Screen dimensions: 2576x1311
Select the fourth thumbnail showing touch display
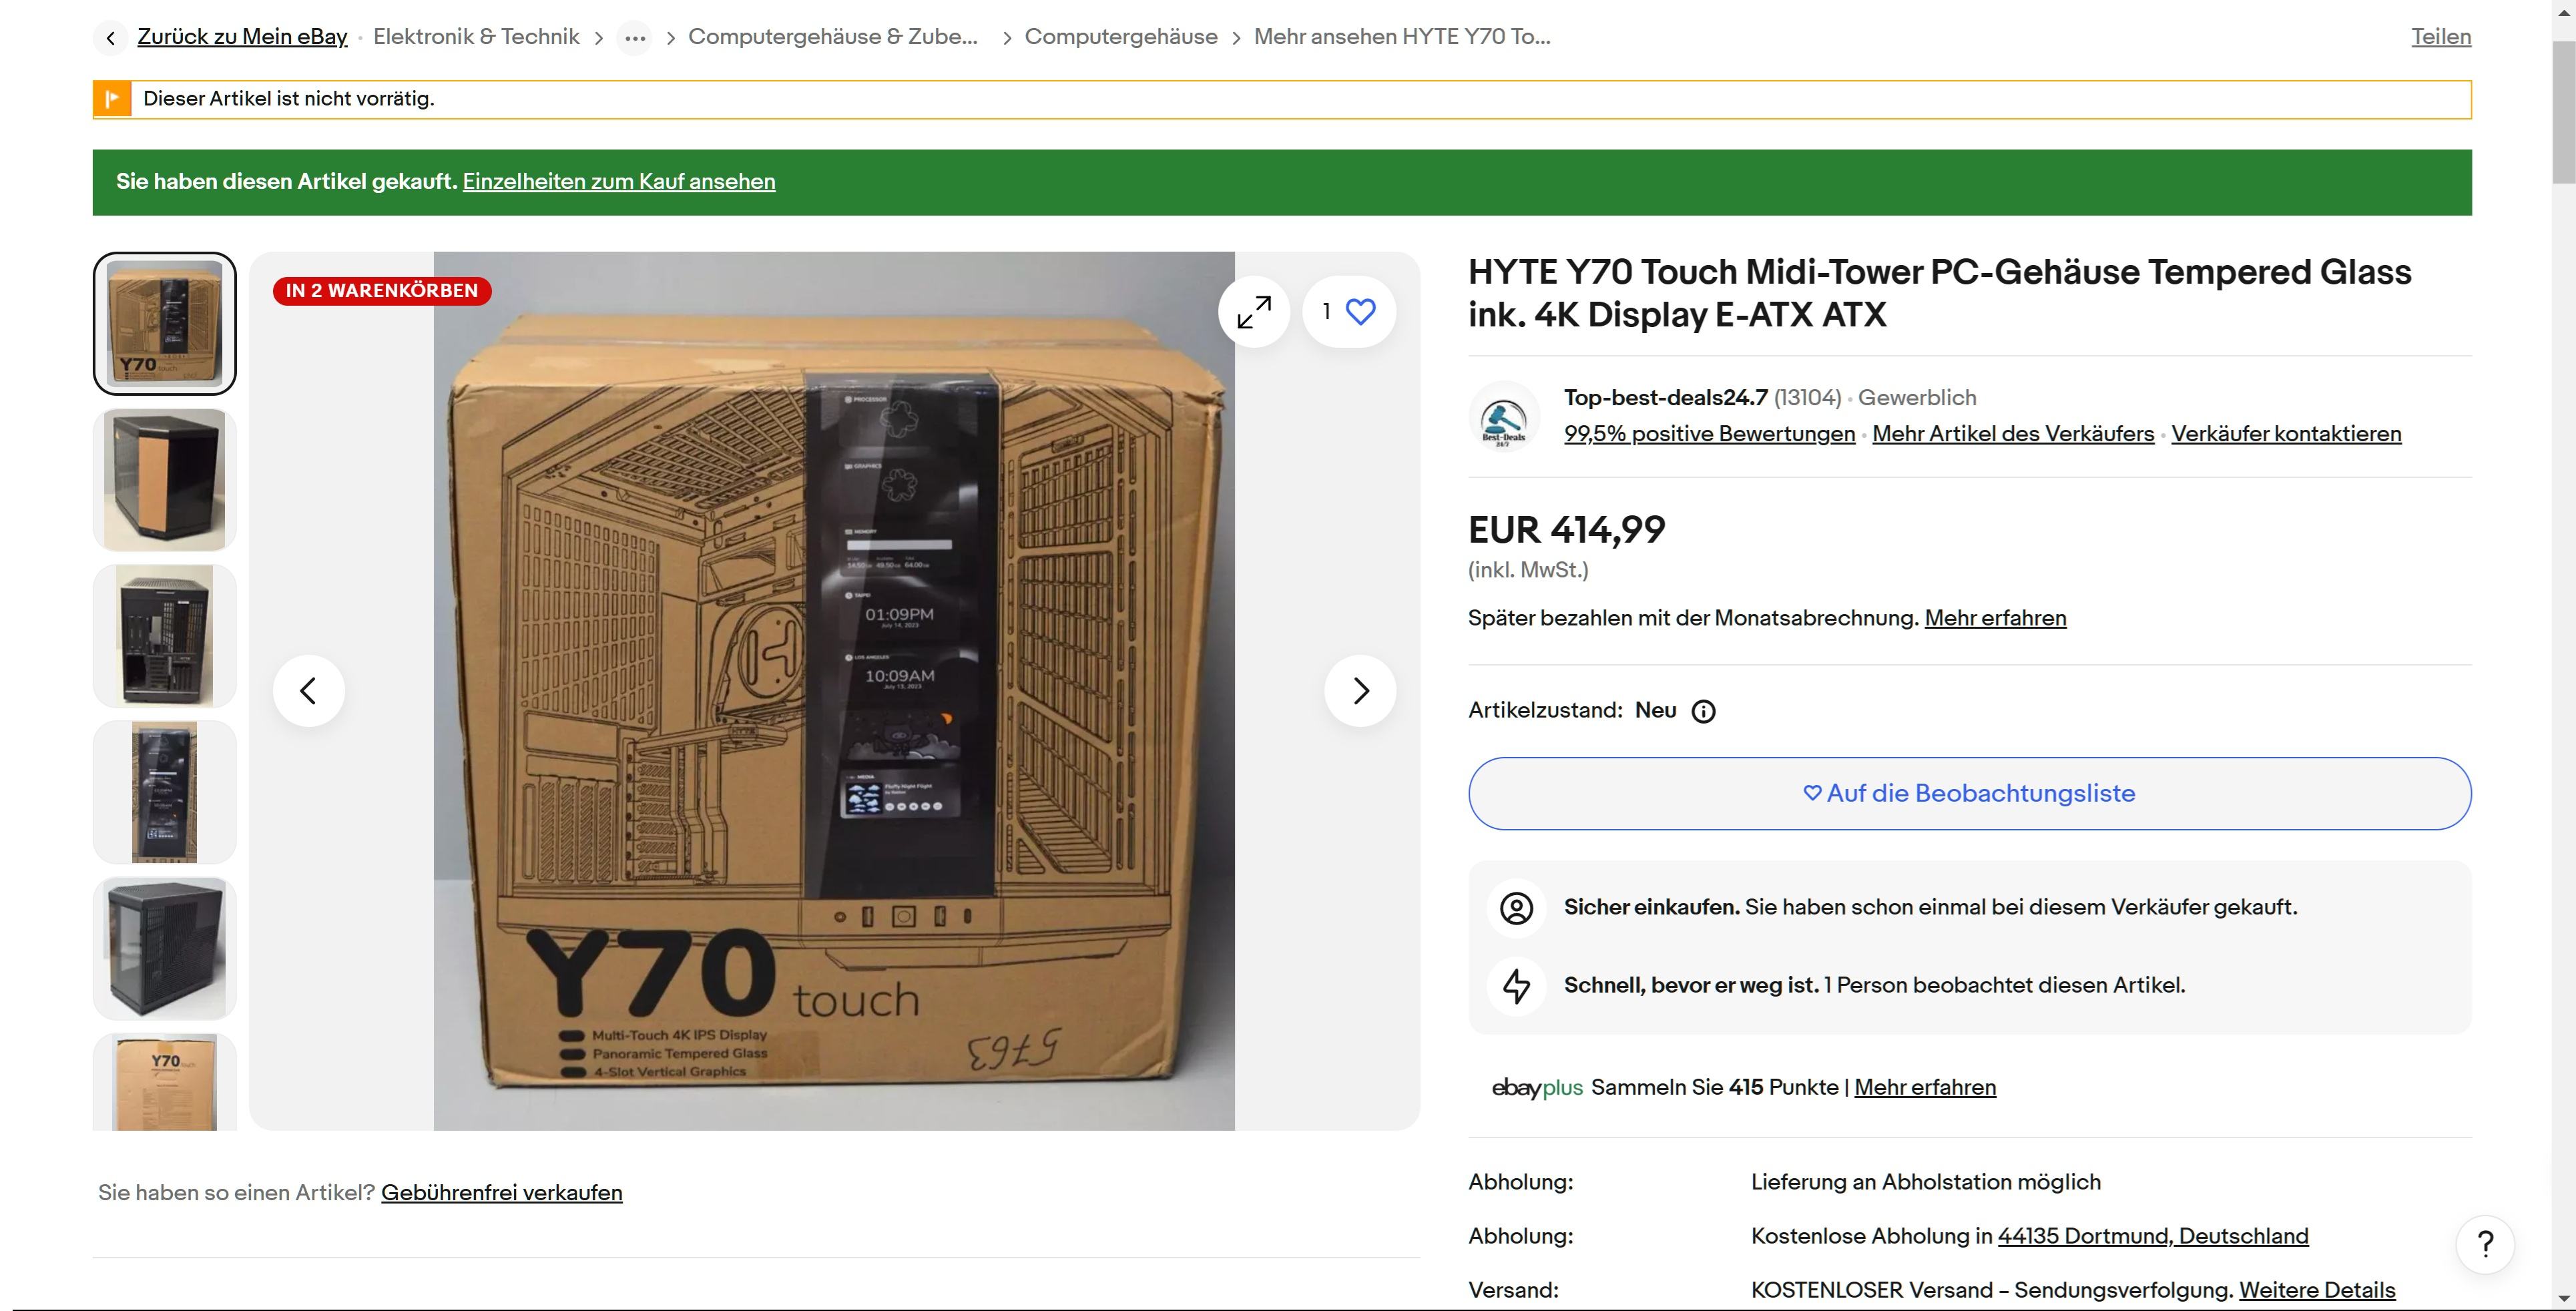tap(165, 792)
